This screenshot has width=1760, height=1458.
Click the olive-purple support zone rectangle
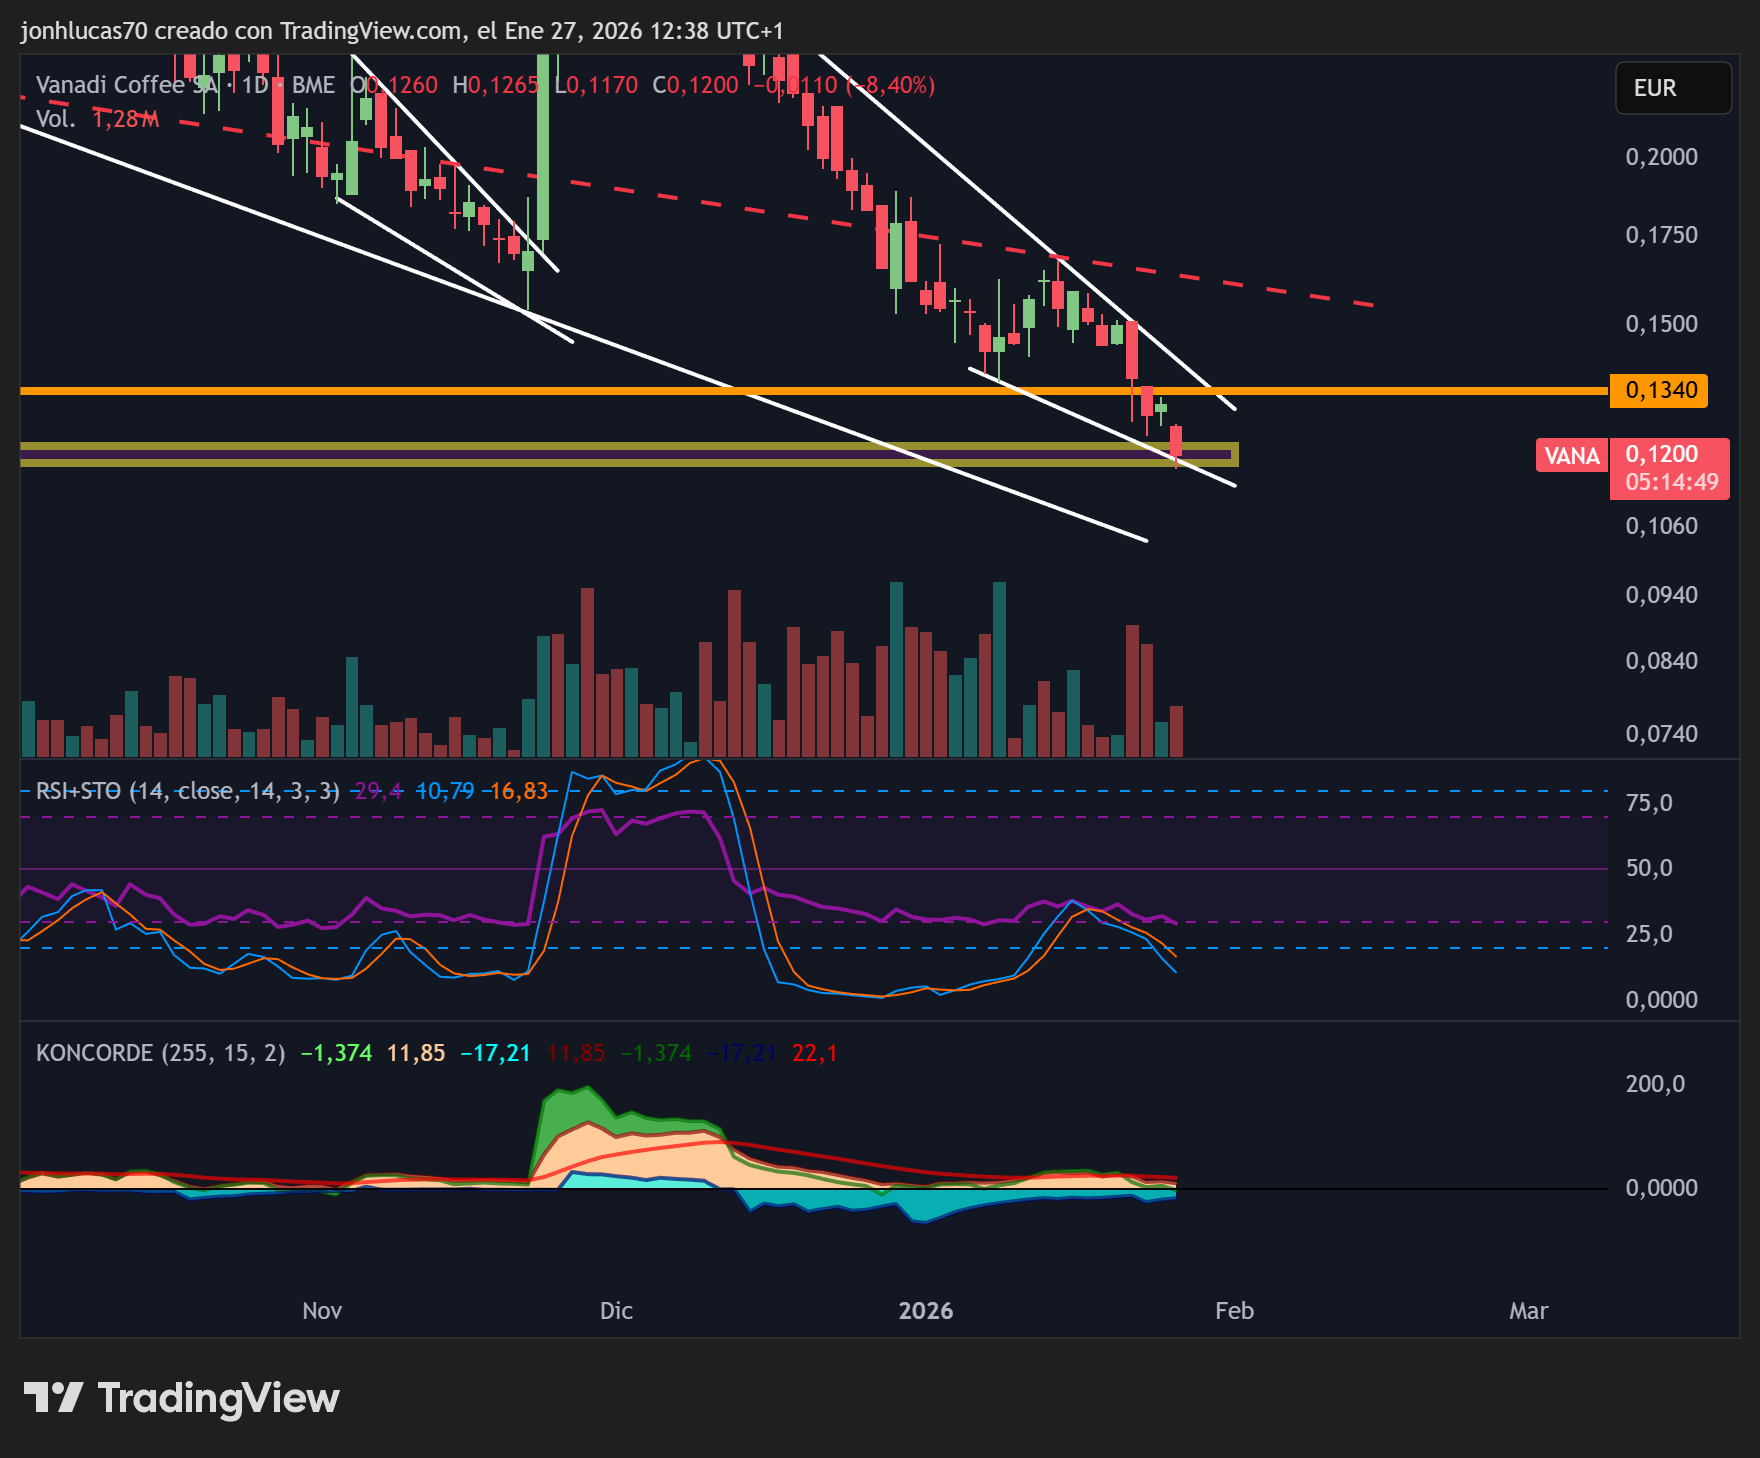pyautogui.click(x=629, y=454)
